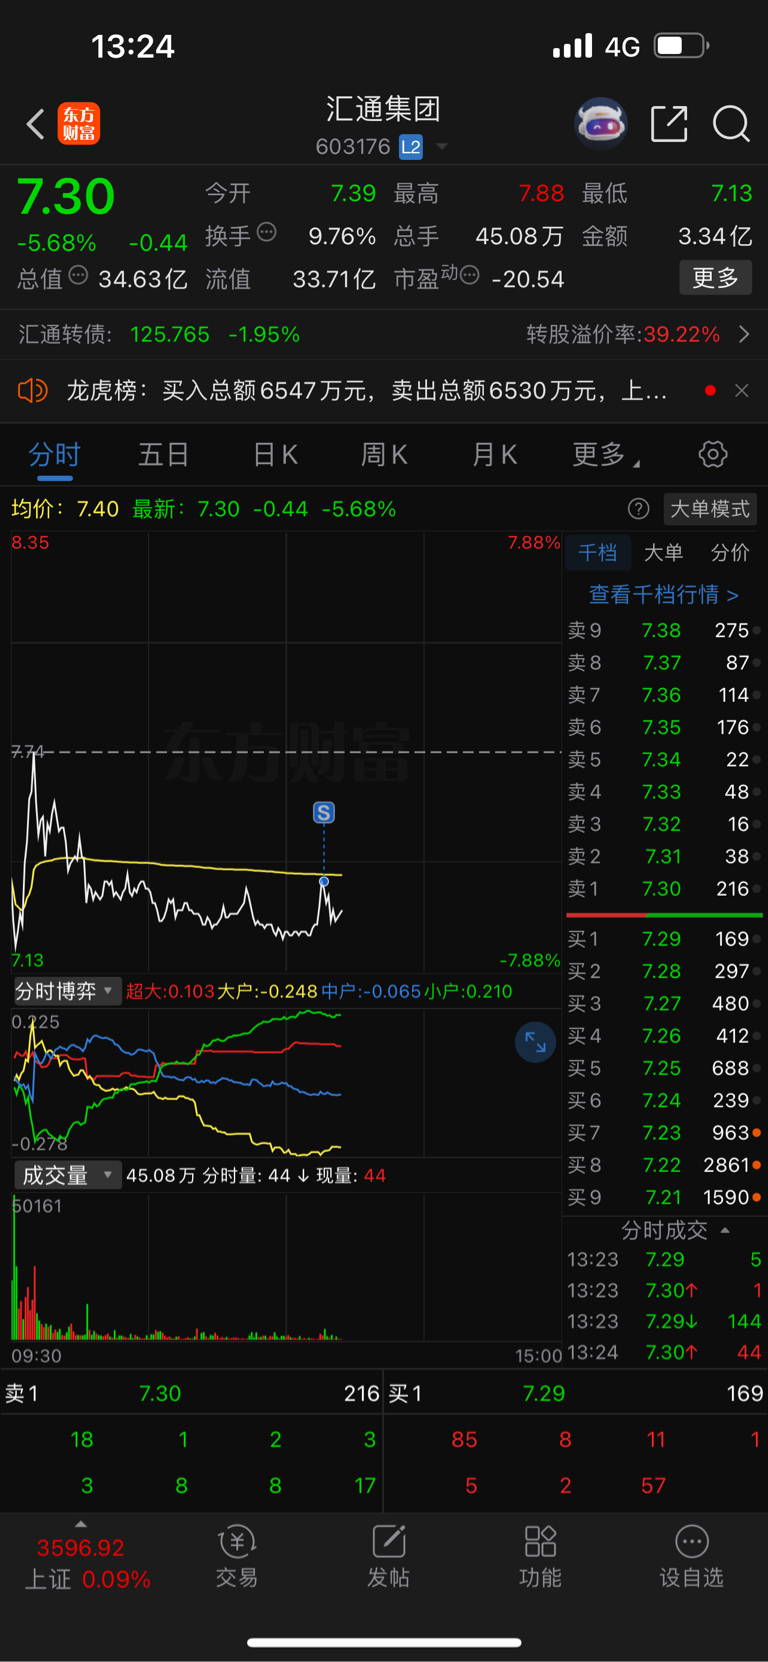The image size is (768, 1662).
Task: Tap cellular signal strength bars
Action: (x=573, y=46)
